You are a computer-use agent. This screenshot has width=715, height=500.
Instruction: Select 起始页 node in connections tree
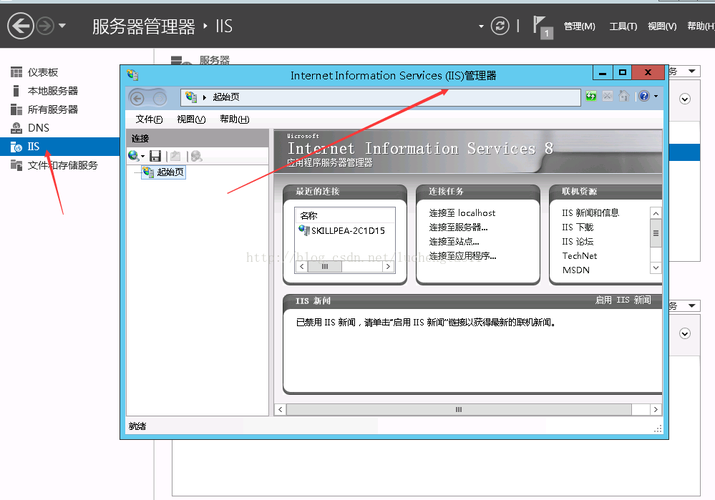pos(164,172)
